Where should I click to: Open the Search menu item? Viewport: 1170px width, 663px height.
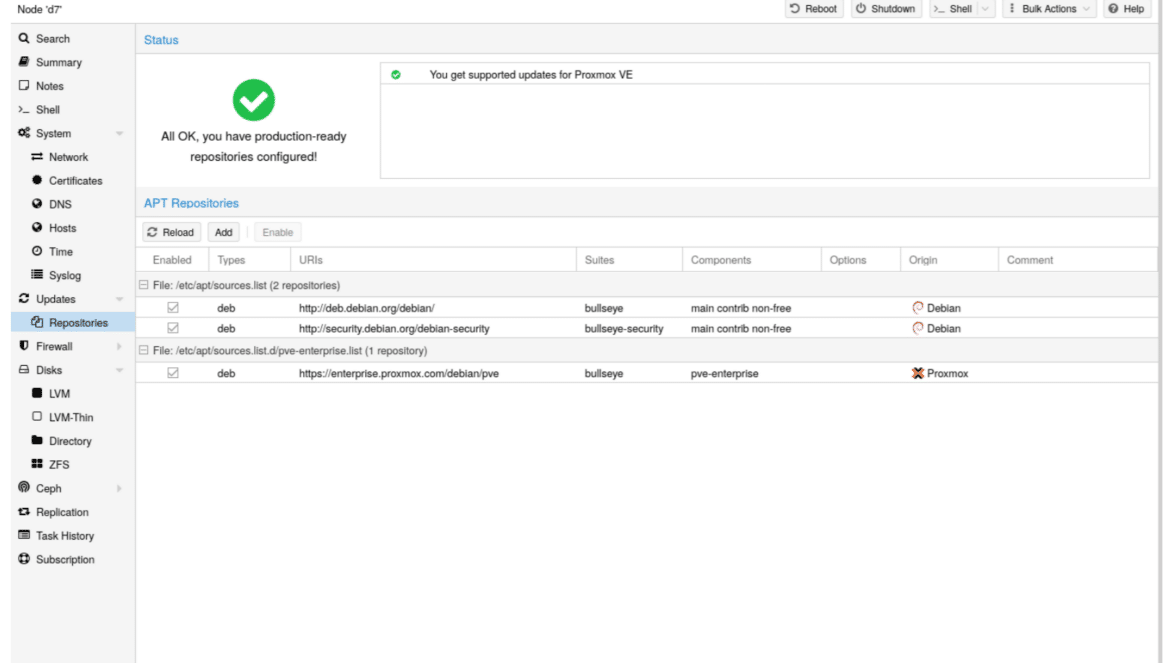coord(52,39)
